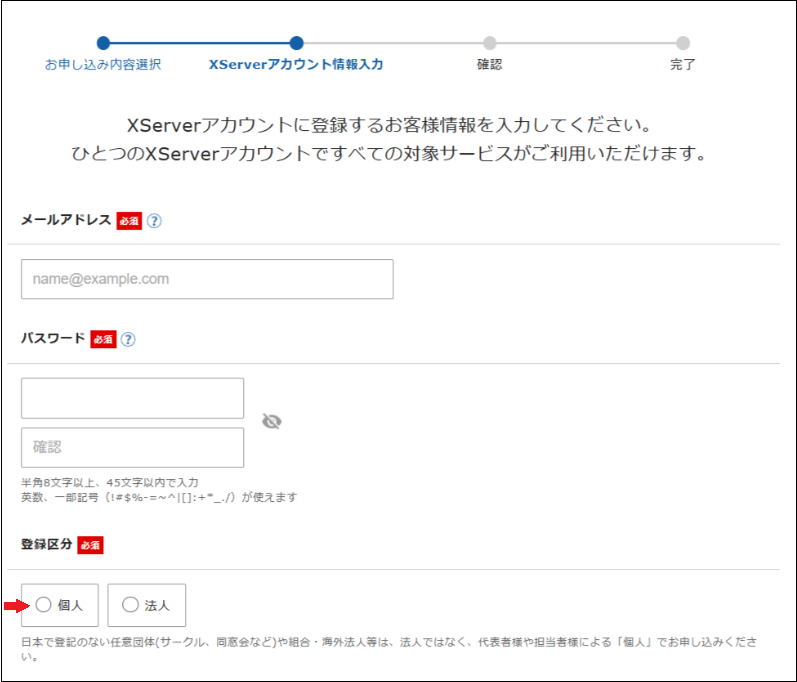Click the 日本で登記のない任意団体 note text
The image size is (797, 682).
point(389,649)
